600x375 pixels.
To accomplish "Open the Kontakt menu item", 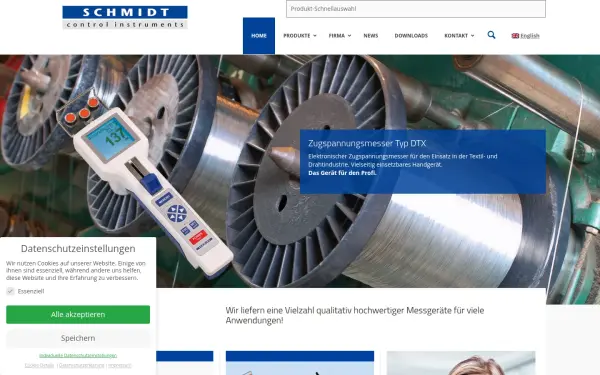I will click(x=456, y=36).
